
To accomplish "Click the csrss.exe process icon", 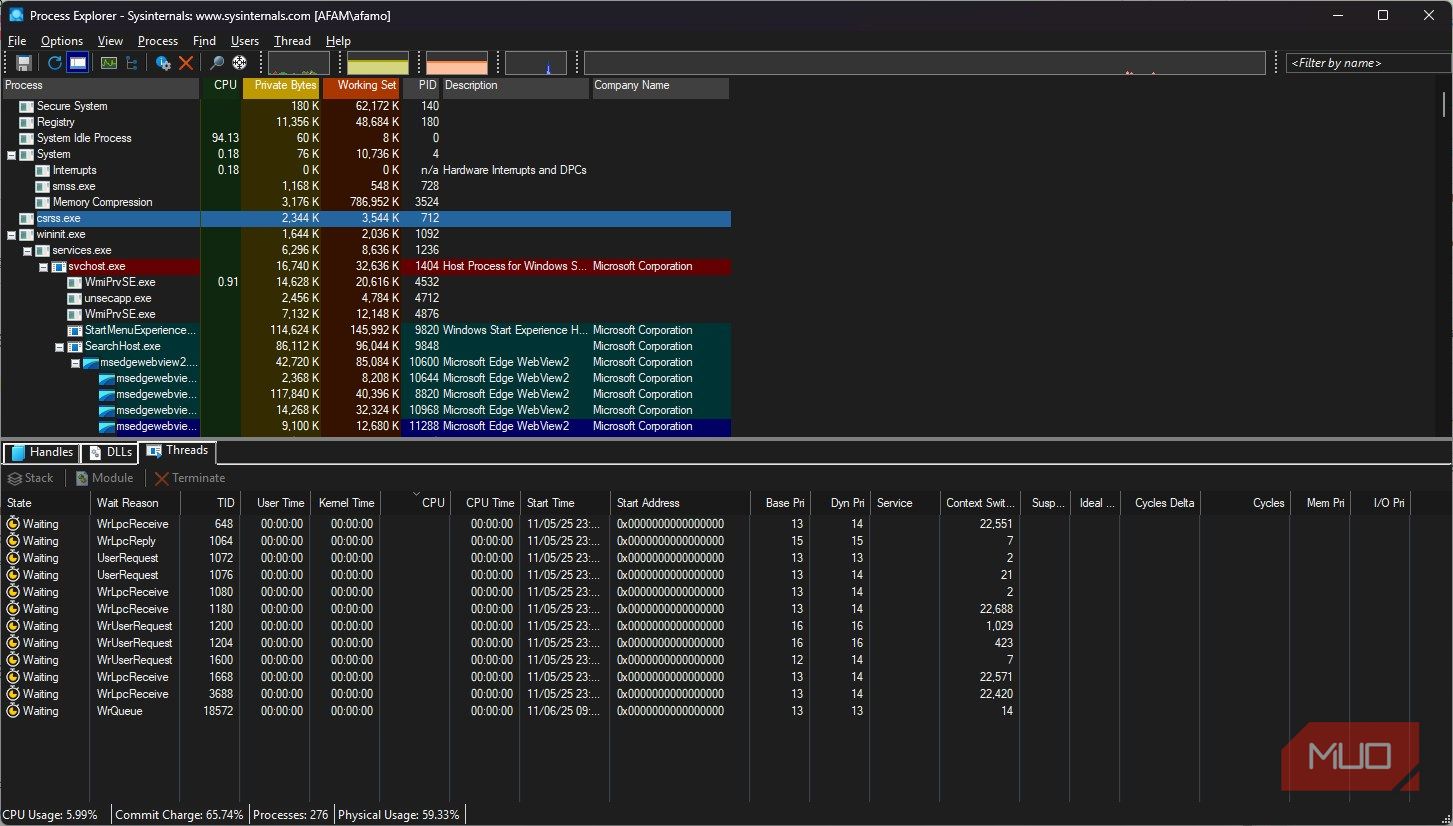I will point(27,218).
